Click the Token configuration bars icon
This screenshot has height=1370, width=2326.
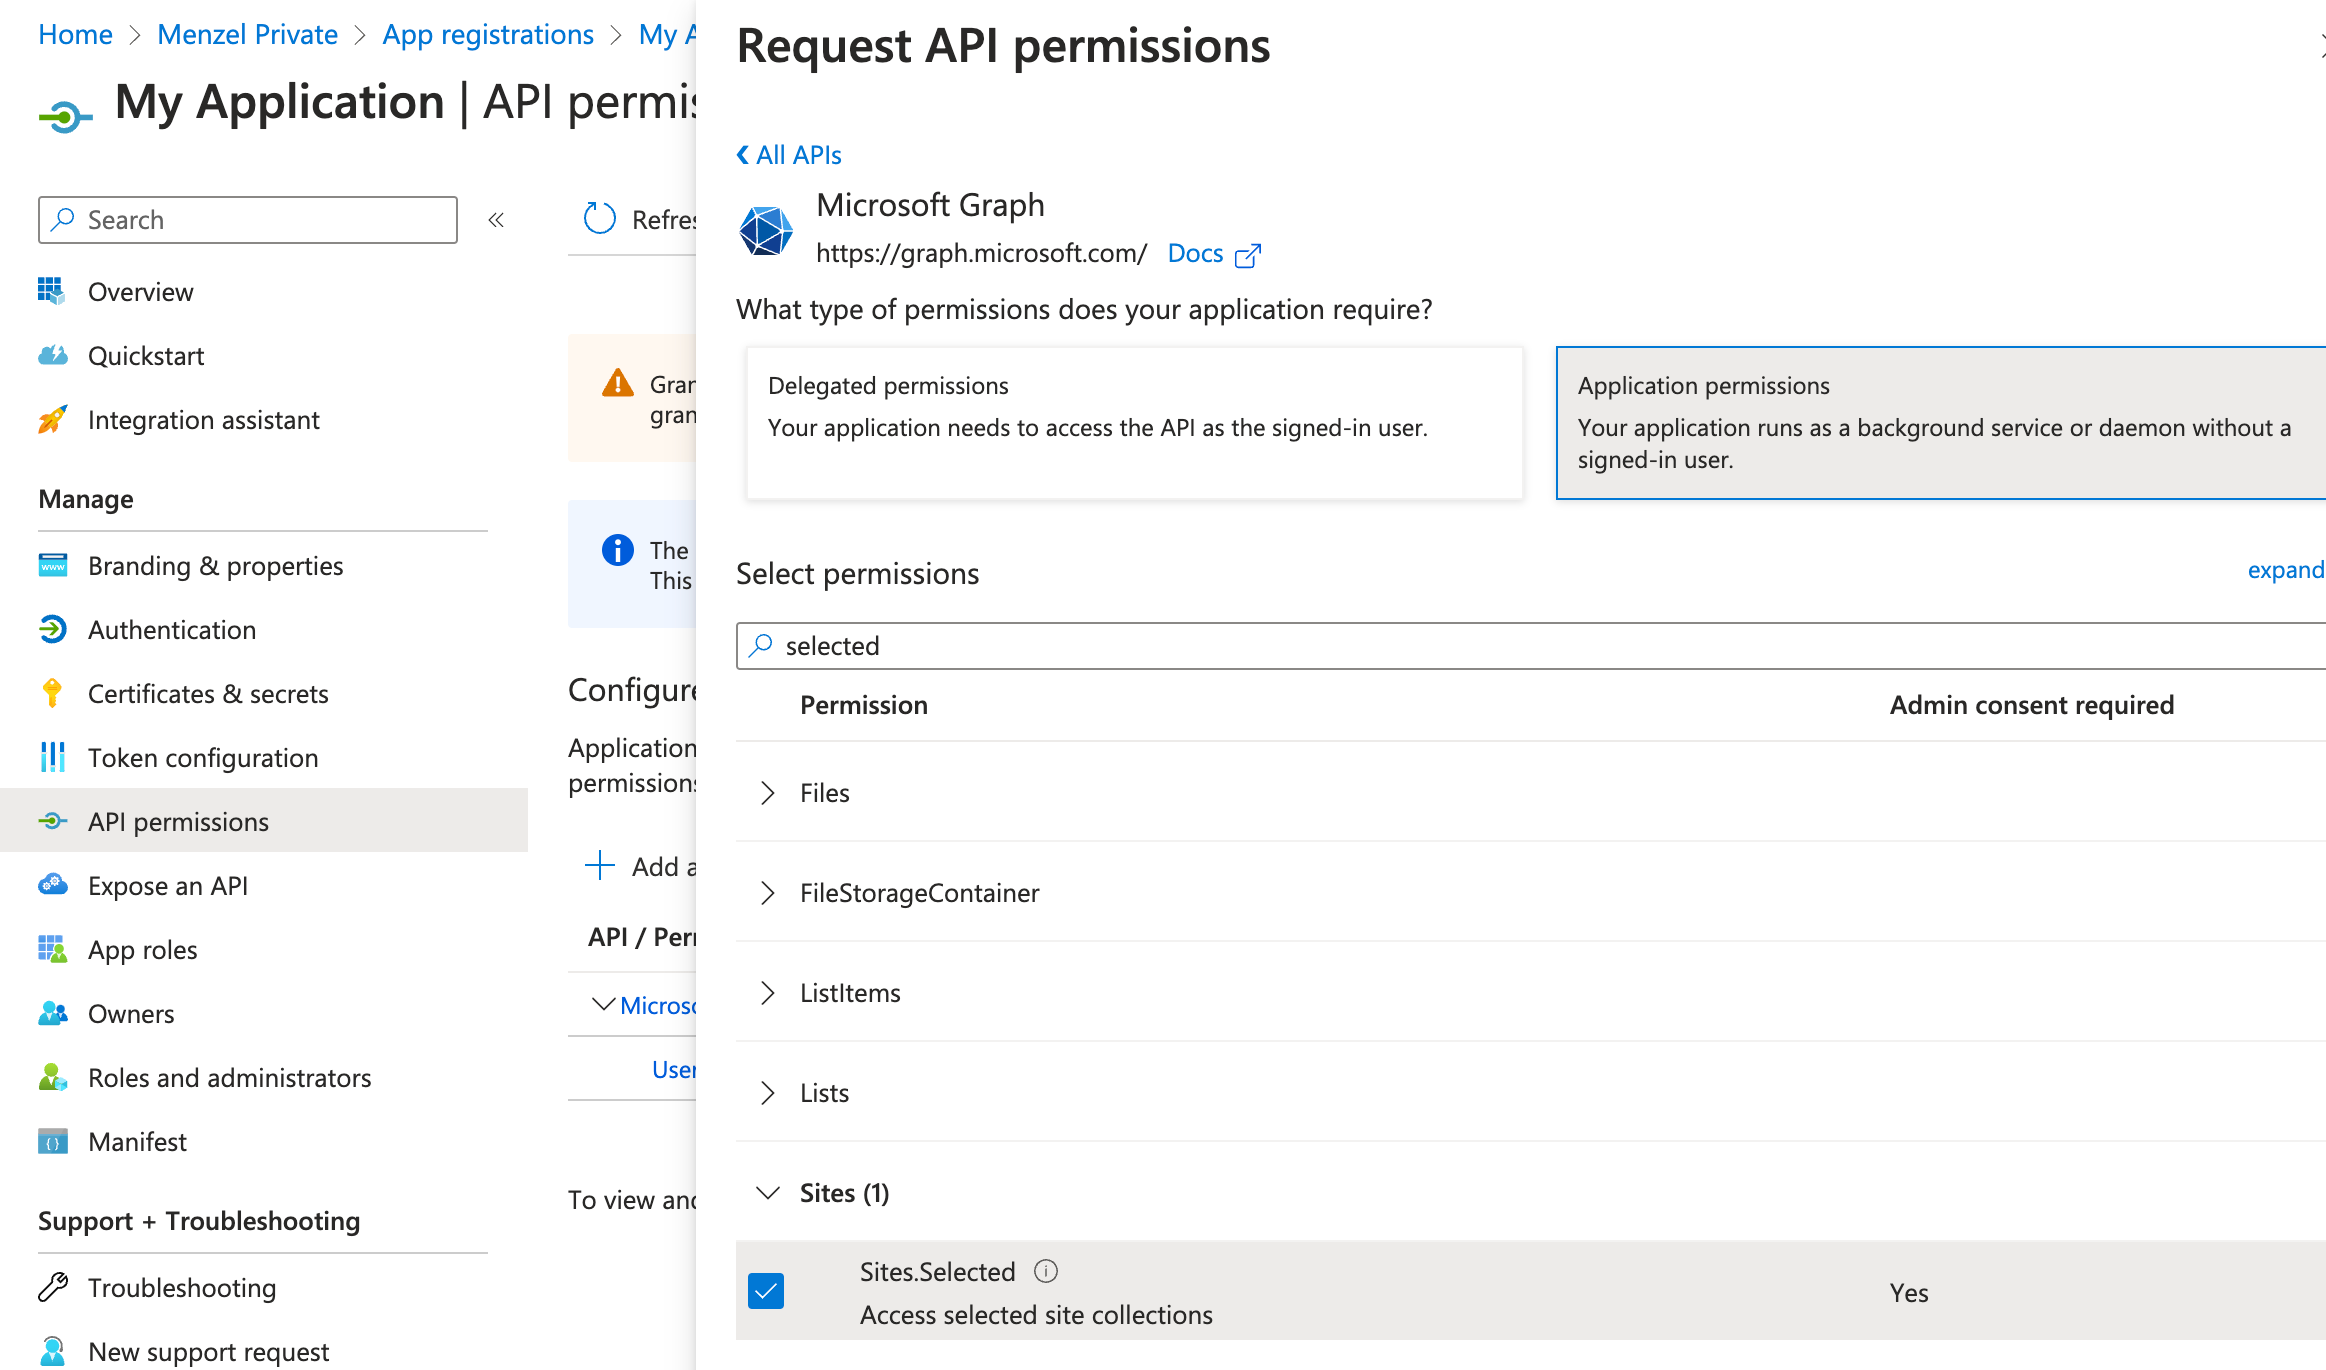(x=53, y=758)
